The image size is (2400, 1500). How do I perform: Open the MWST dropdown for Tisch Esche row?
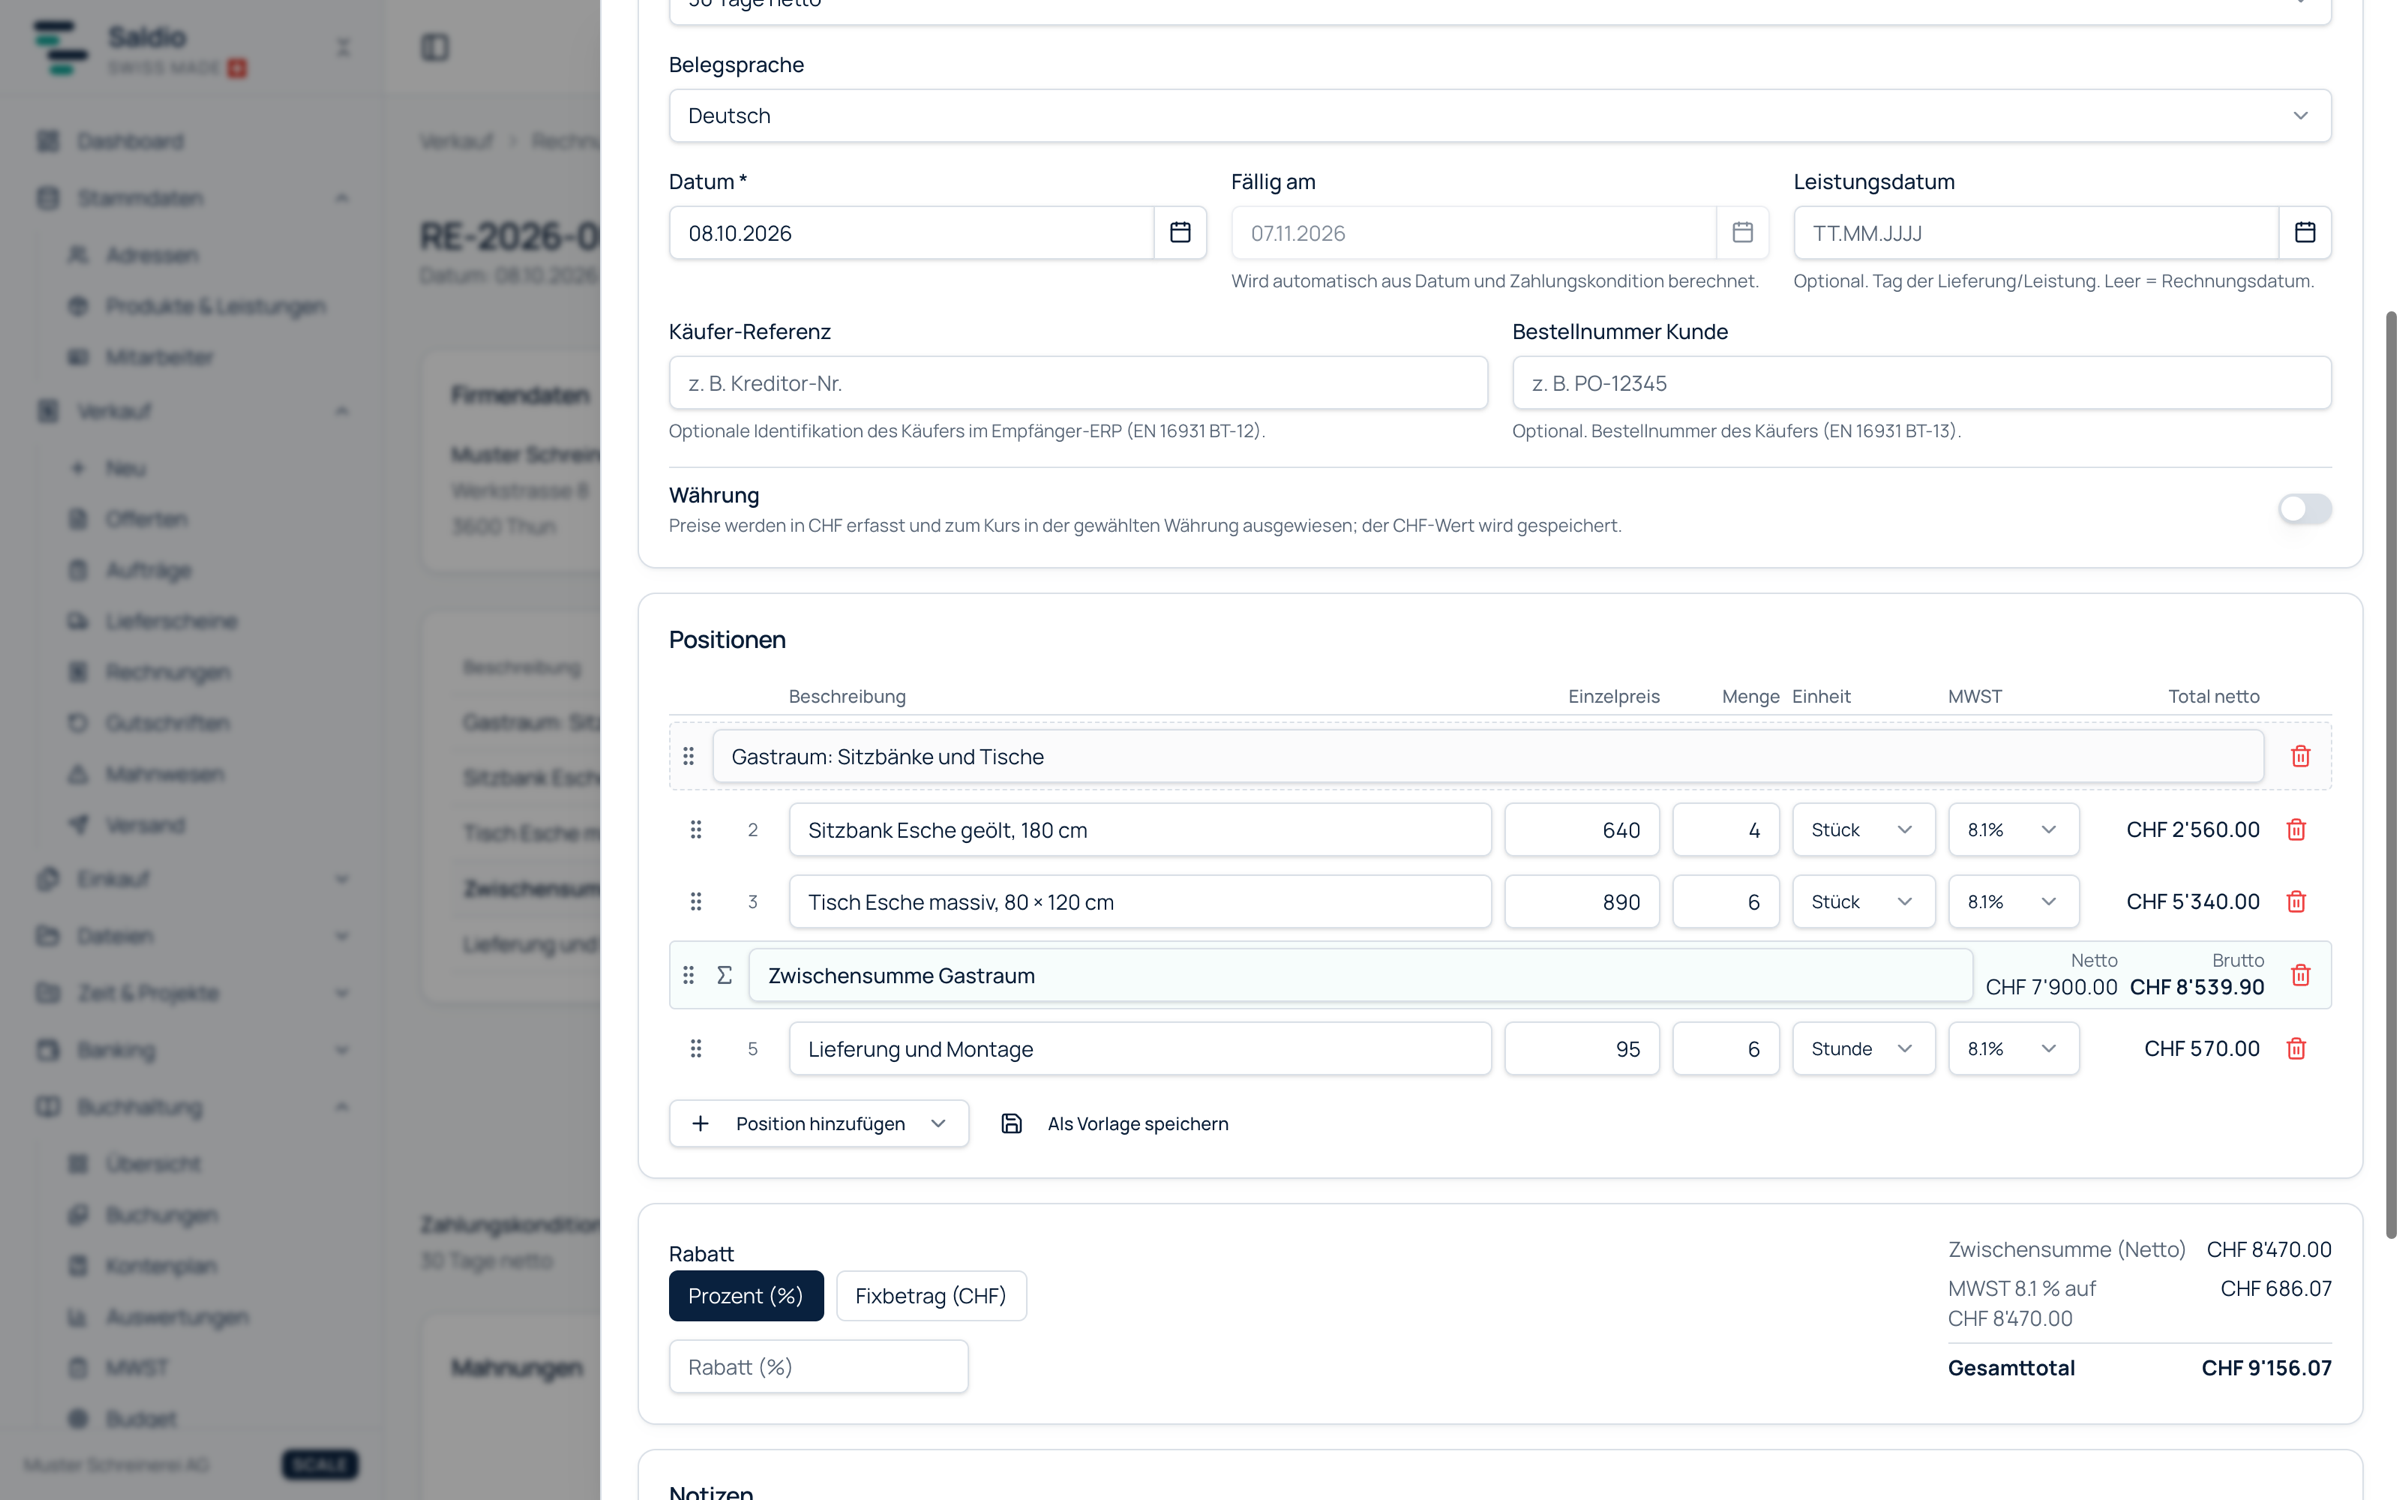pyautogui.click(x=2013, y=902)
